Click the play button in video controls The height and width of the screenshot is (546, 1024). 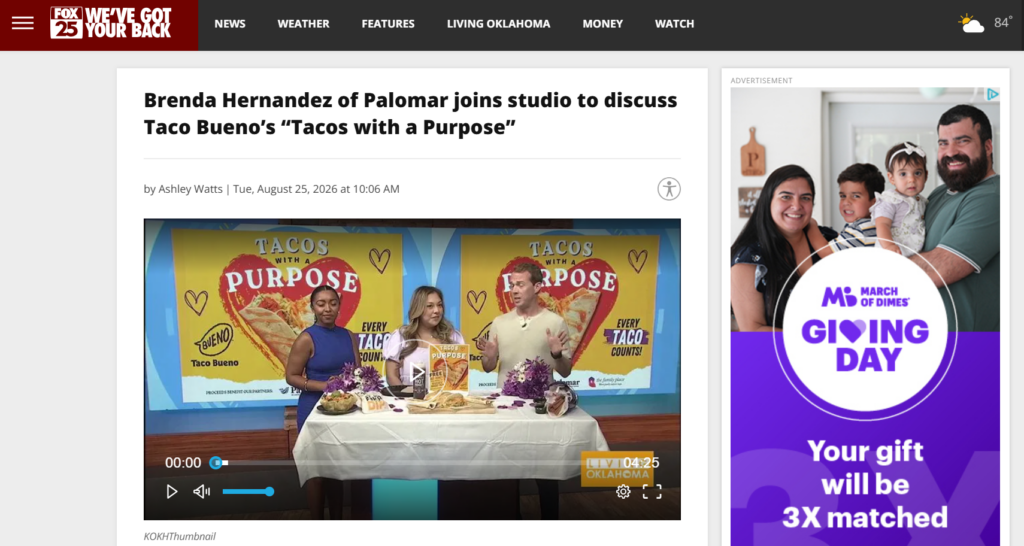click(x=172, y=491)
